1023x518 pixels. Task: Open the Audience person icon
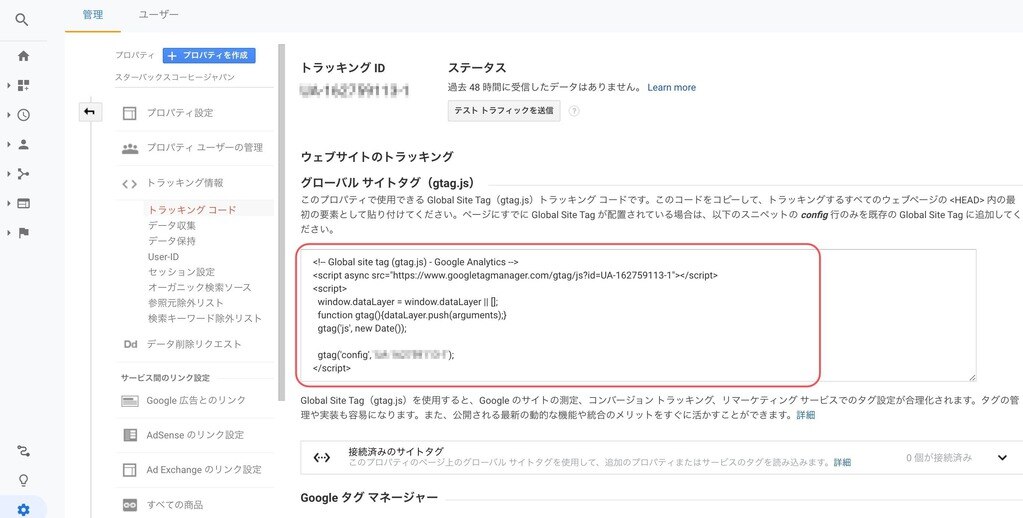(23, 144)
